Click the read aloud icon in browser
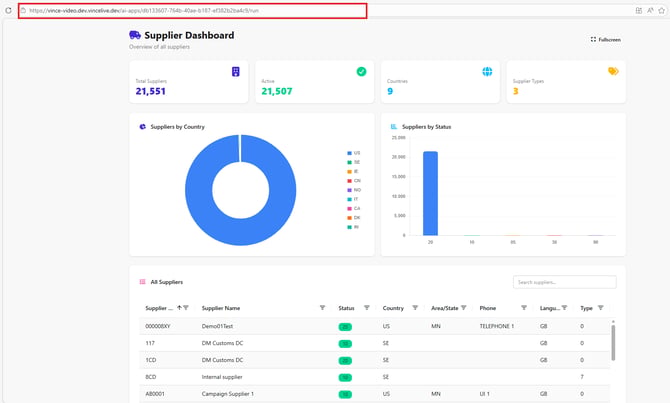670x403 pixels. pyautogui.click(x=650, y=10)
